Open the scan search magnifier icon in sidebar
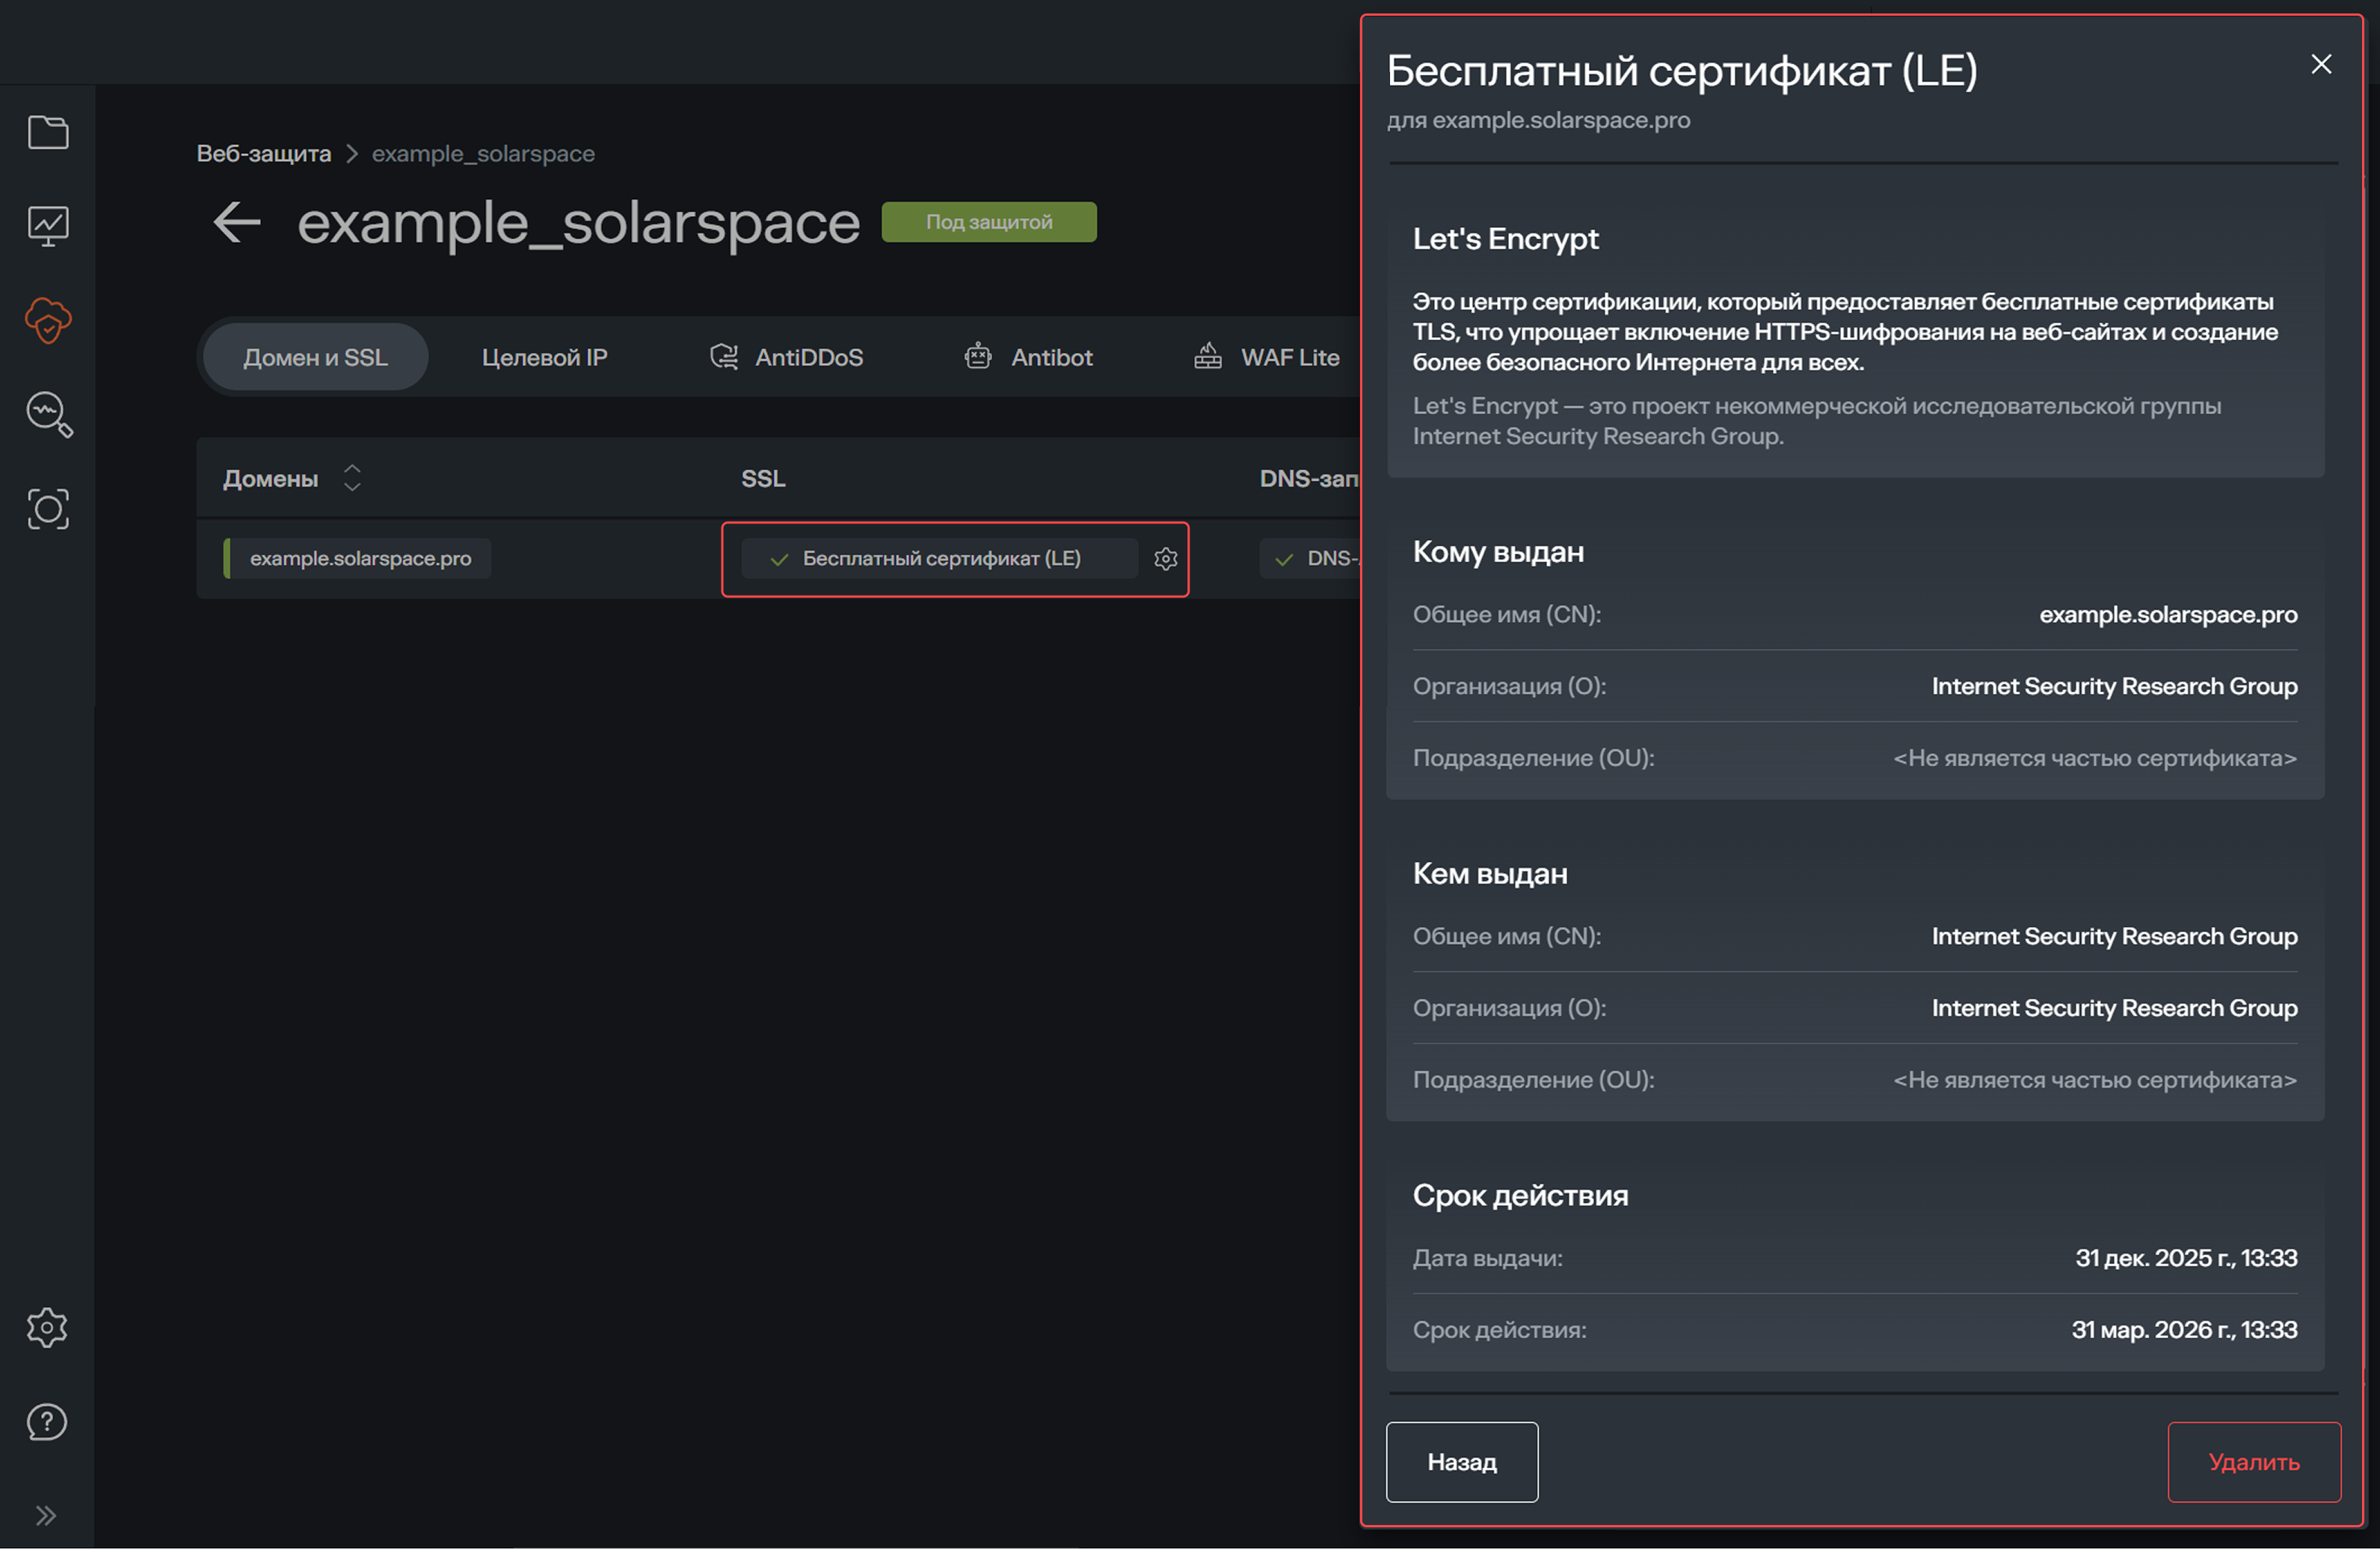This screenshot has height=1549, width=2380. (x=47, y=415)
